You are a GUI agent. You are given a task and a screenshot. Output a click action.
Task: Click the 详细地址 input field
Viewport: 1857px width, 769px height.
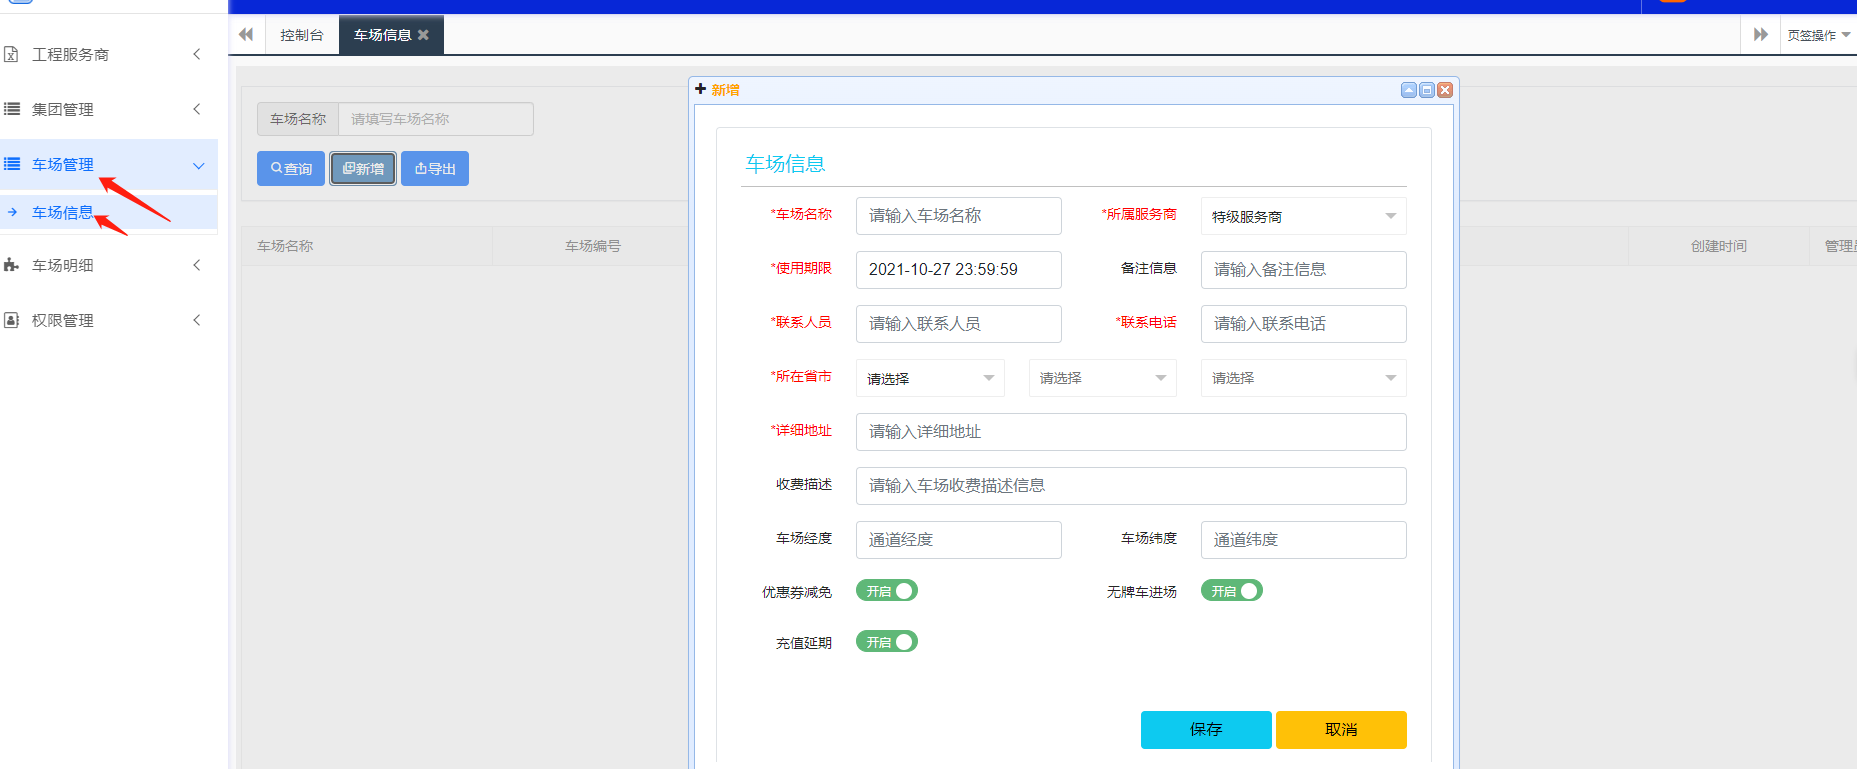1130,432
